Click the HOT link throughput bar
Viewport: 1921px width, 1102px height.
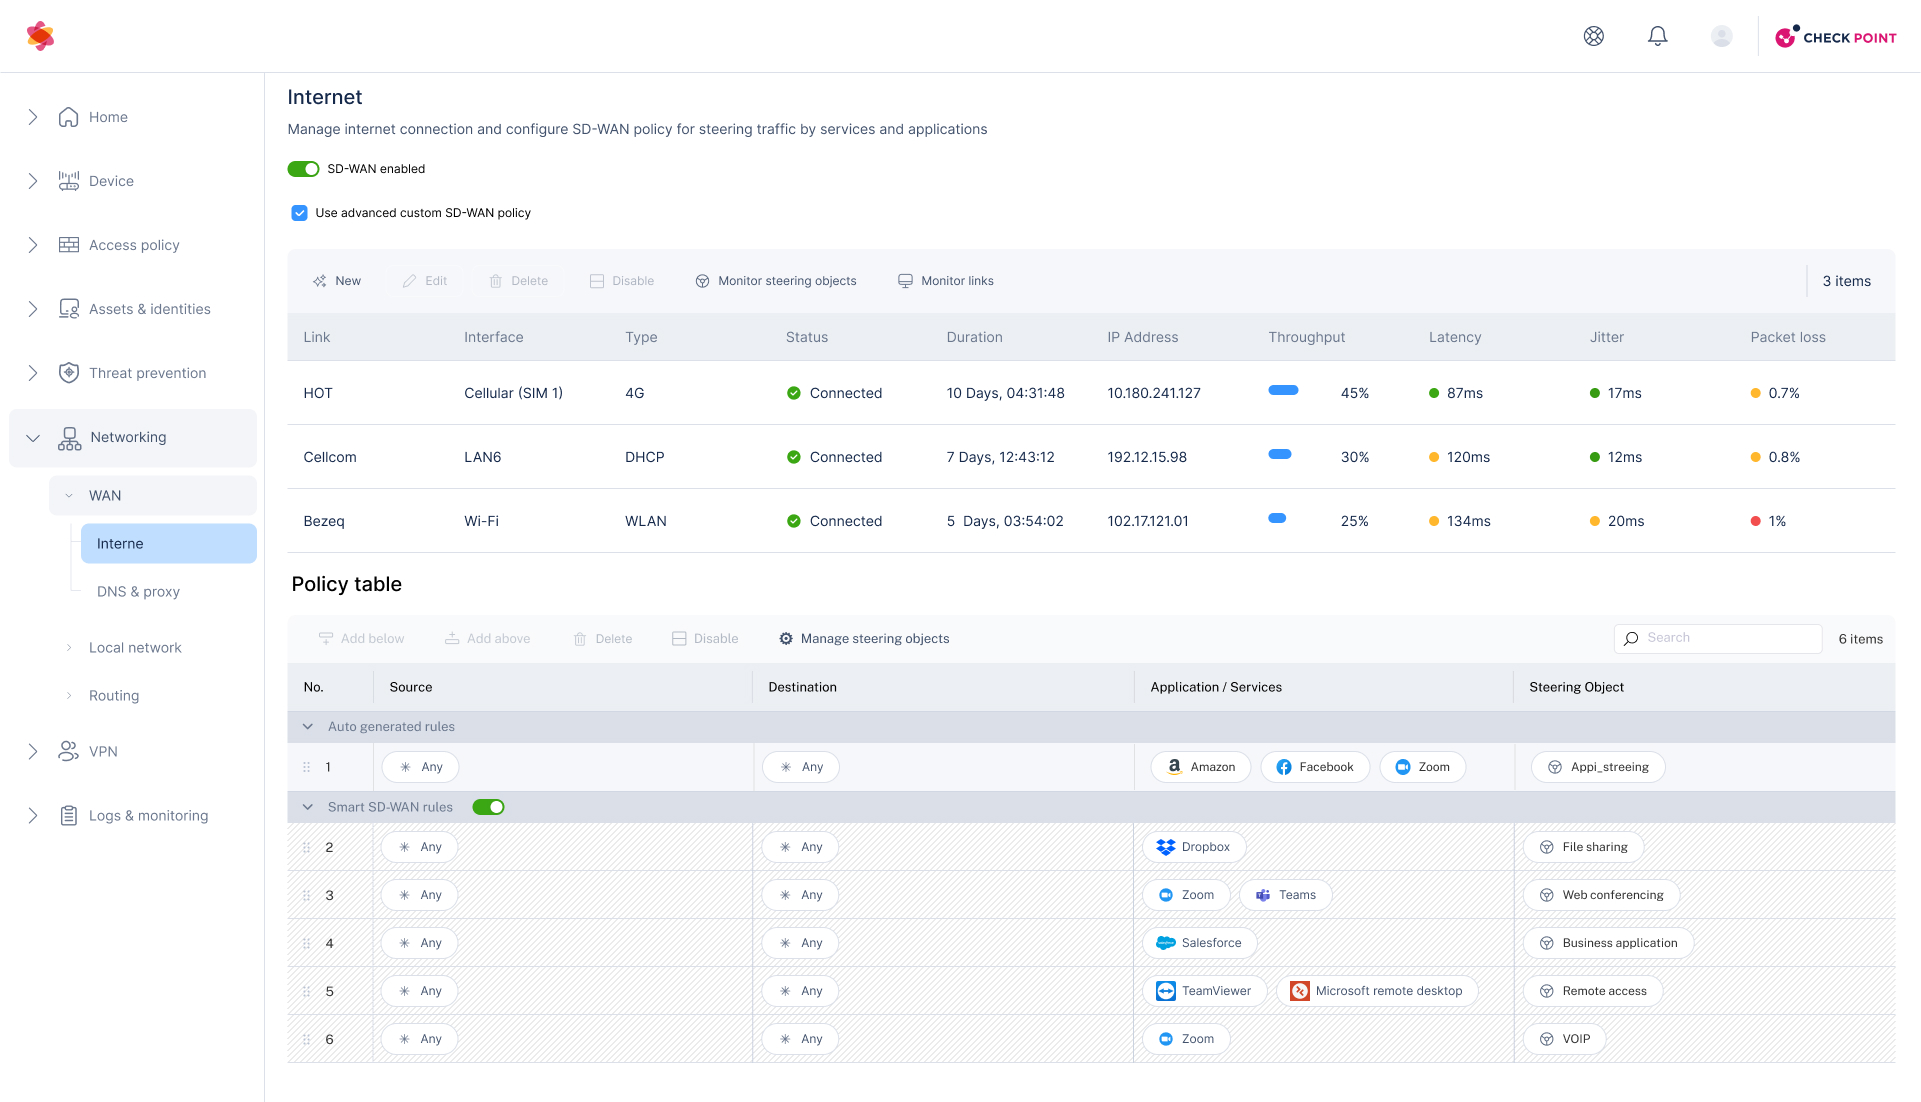(x=1283, y=391)
